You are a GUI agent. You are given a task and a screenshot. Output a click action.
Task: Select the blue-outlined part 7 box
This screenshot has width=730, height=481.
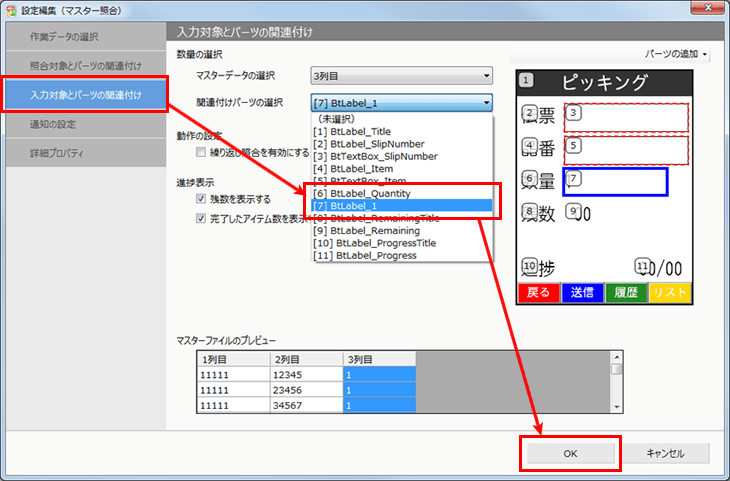click(x=616, y=181)
